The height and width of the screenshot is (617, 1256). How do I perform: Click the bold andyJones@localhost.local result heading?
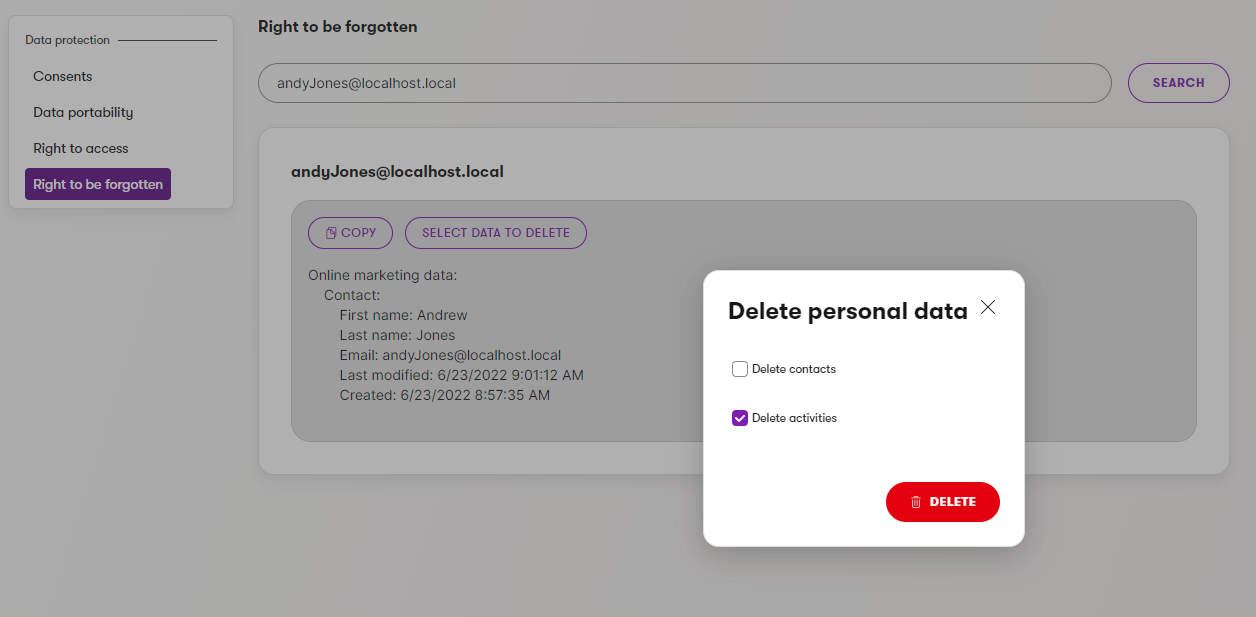pyautogui.click(x=397, y=172)
